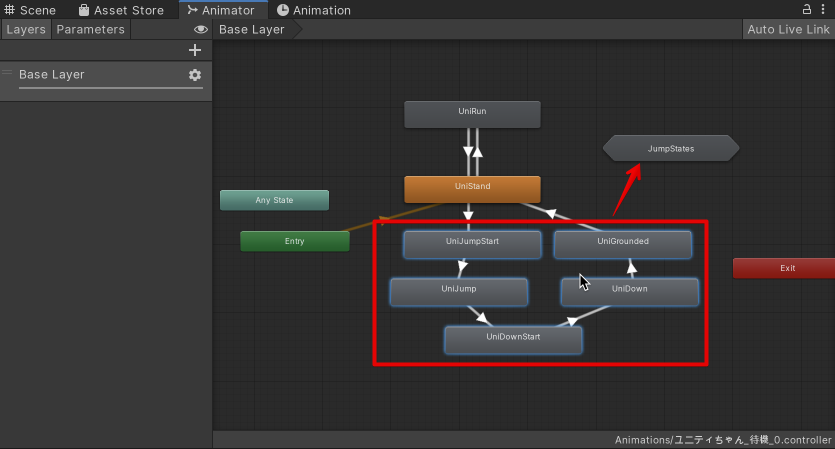Toggle the Auto Live Link button
Screen dimensions: 835x449
click(x=788, y=30)
